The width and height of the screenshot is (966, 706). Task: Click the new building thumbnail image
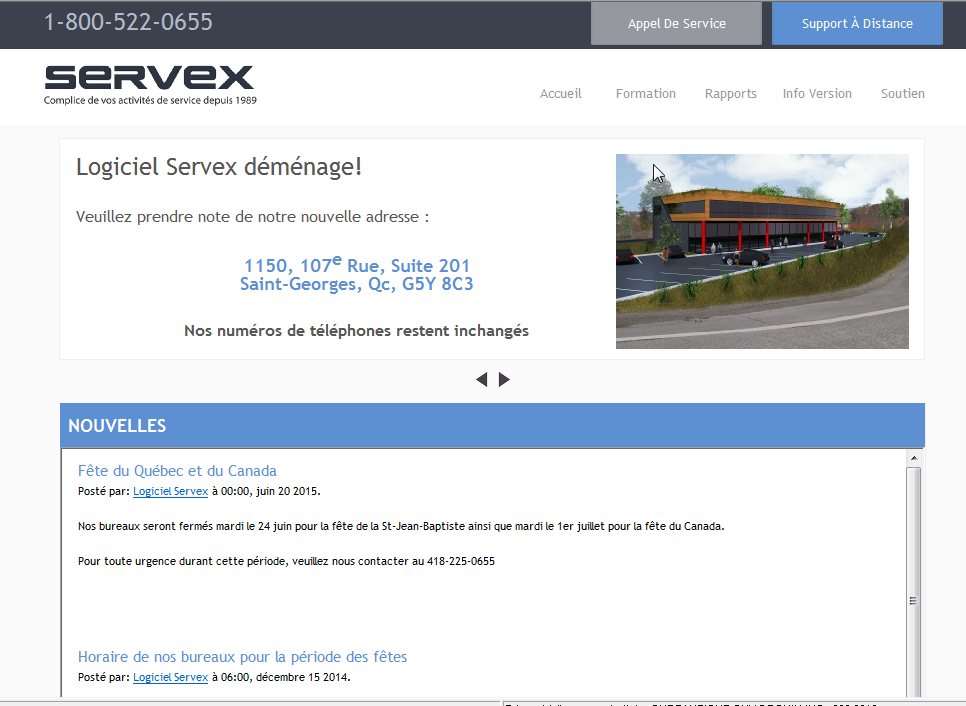click(762, 251)
